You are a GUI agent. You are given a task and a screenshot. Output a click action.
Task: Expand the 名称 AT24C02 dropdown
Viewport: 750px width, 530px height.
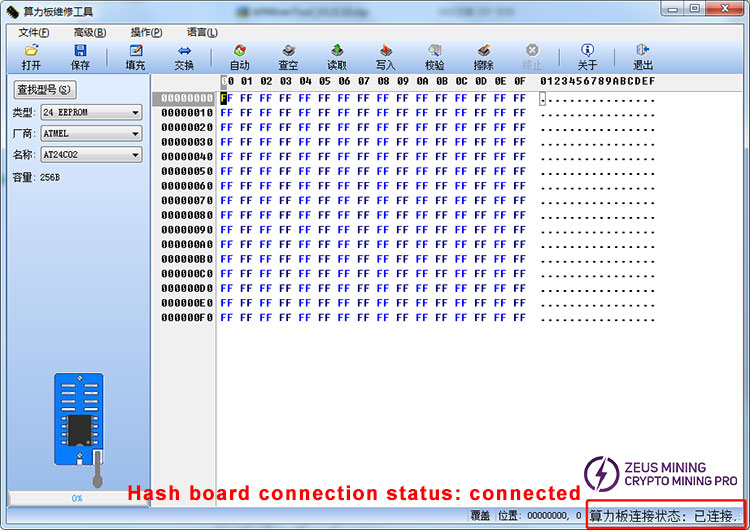135,155
